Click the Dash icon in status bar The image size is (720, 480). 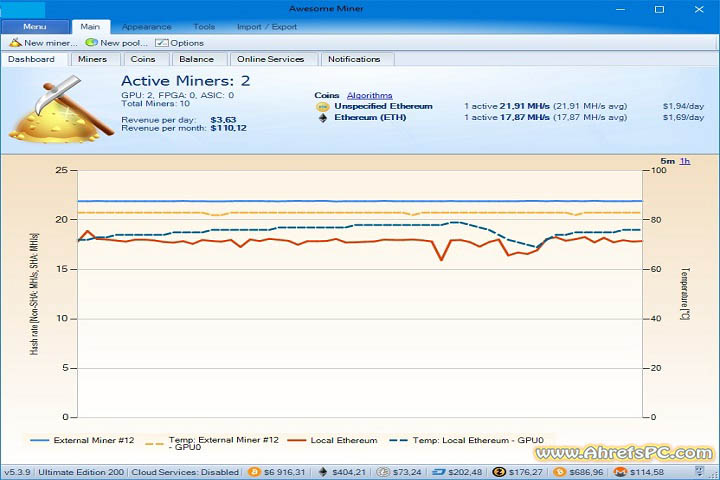(439, 472)
